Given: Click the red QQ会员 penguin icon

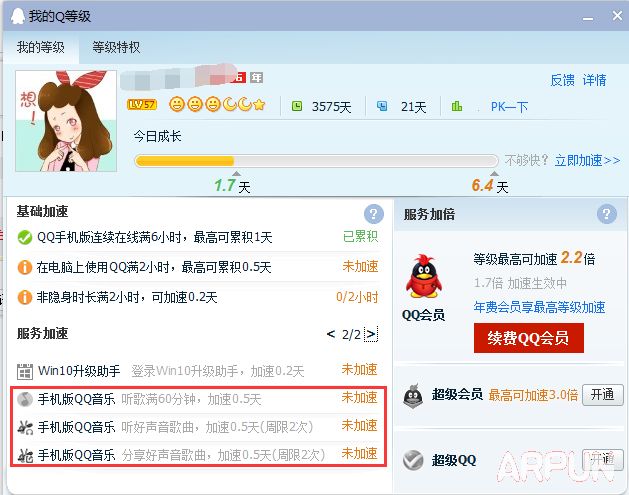Looking at the screenshot, I should tap(424, 276).
